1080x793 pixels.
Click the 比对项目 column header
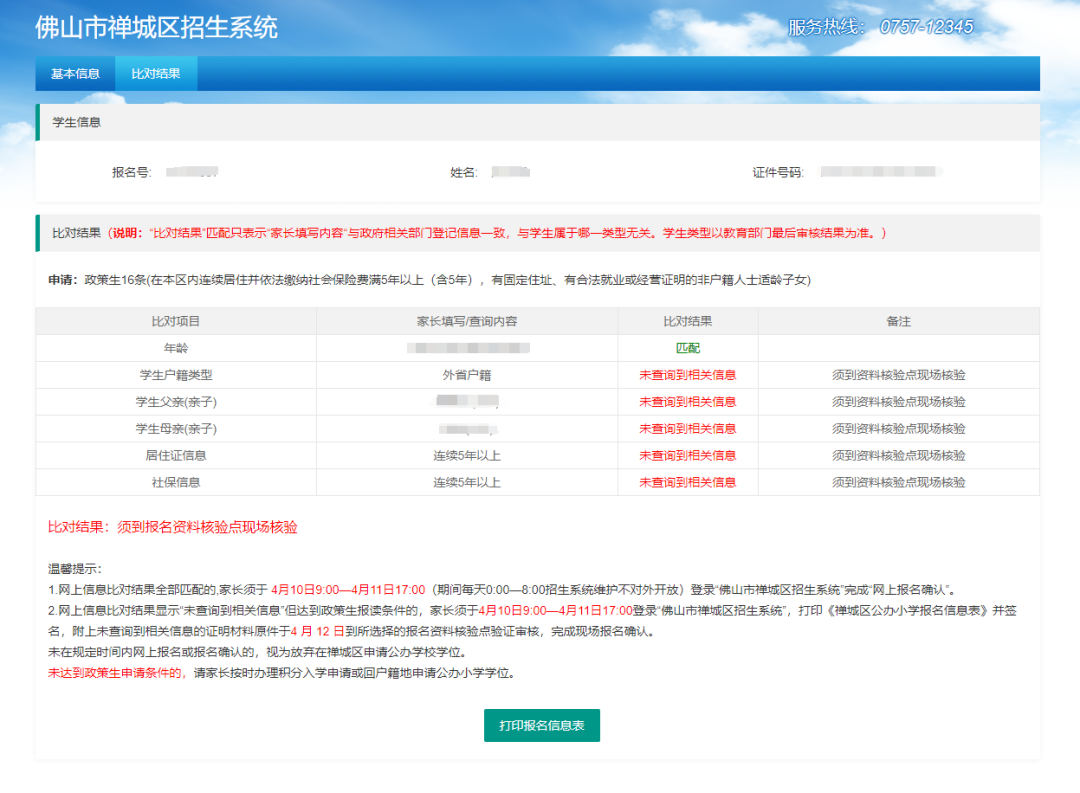pyautogui.click(x=176, y=321)
